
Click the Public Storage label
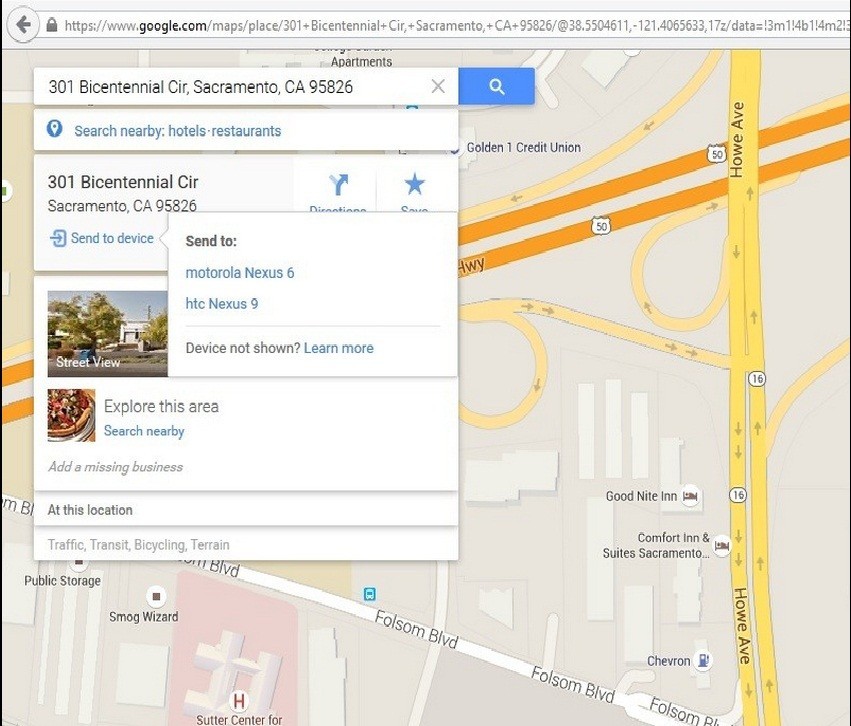point(62,581)
